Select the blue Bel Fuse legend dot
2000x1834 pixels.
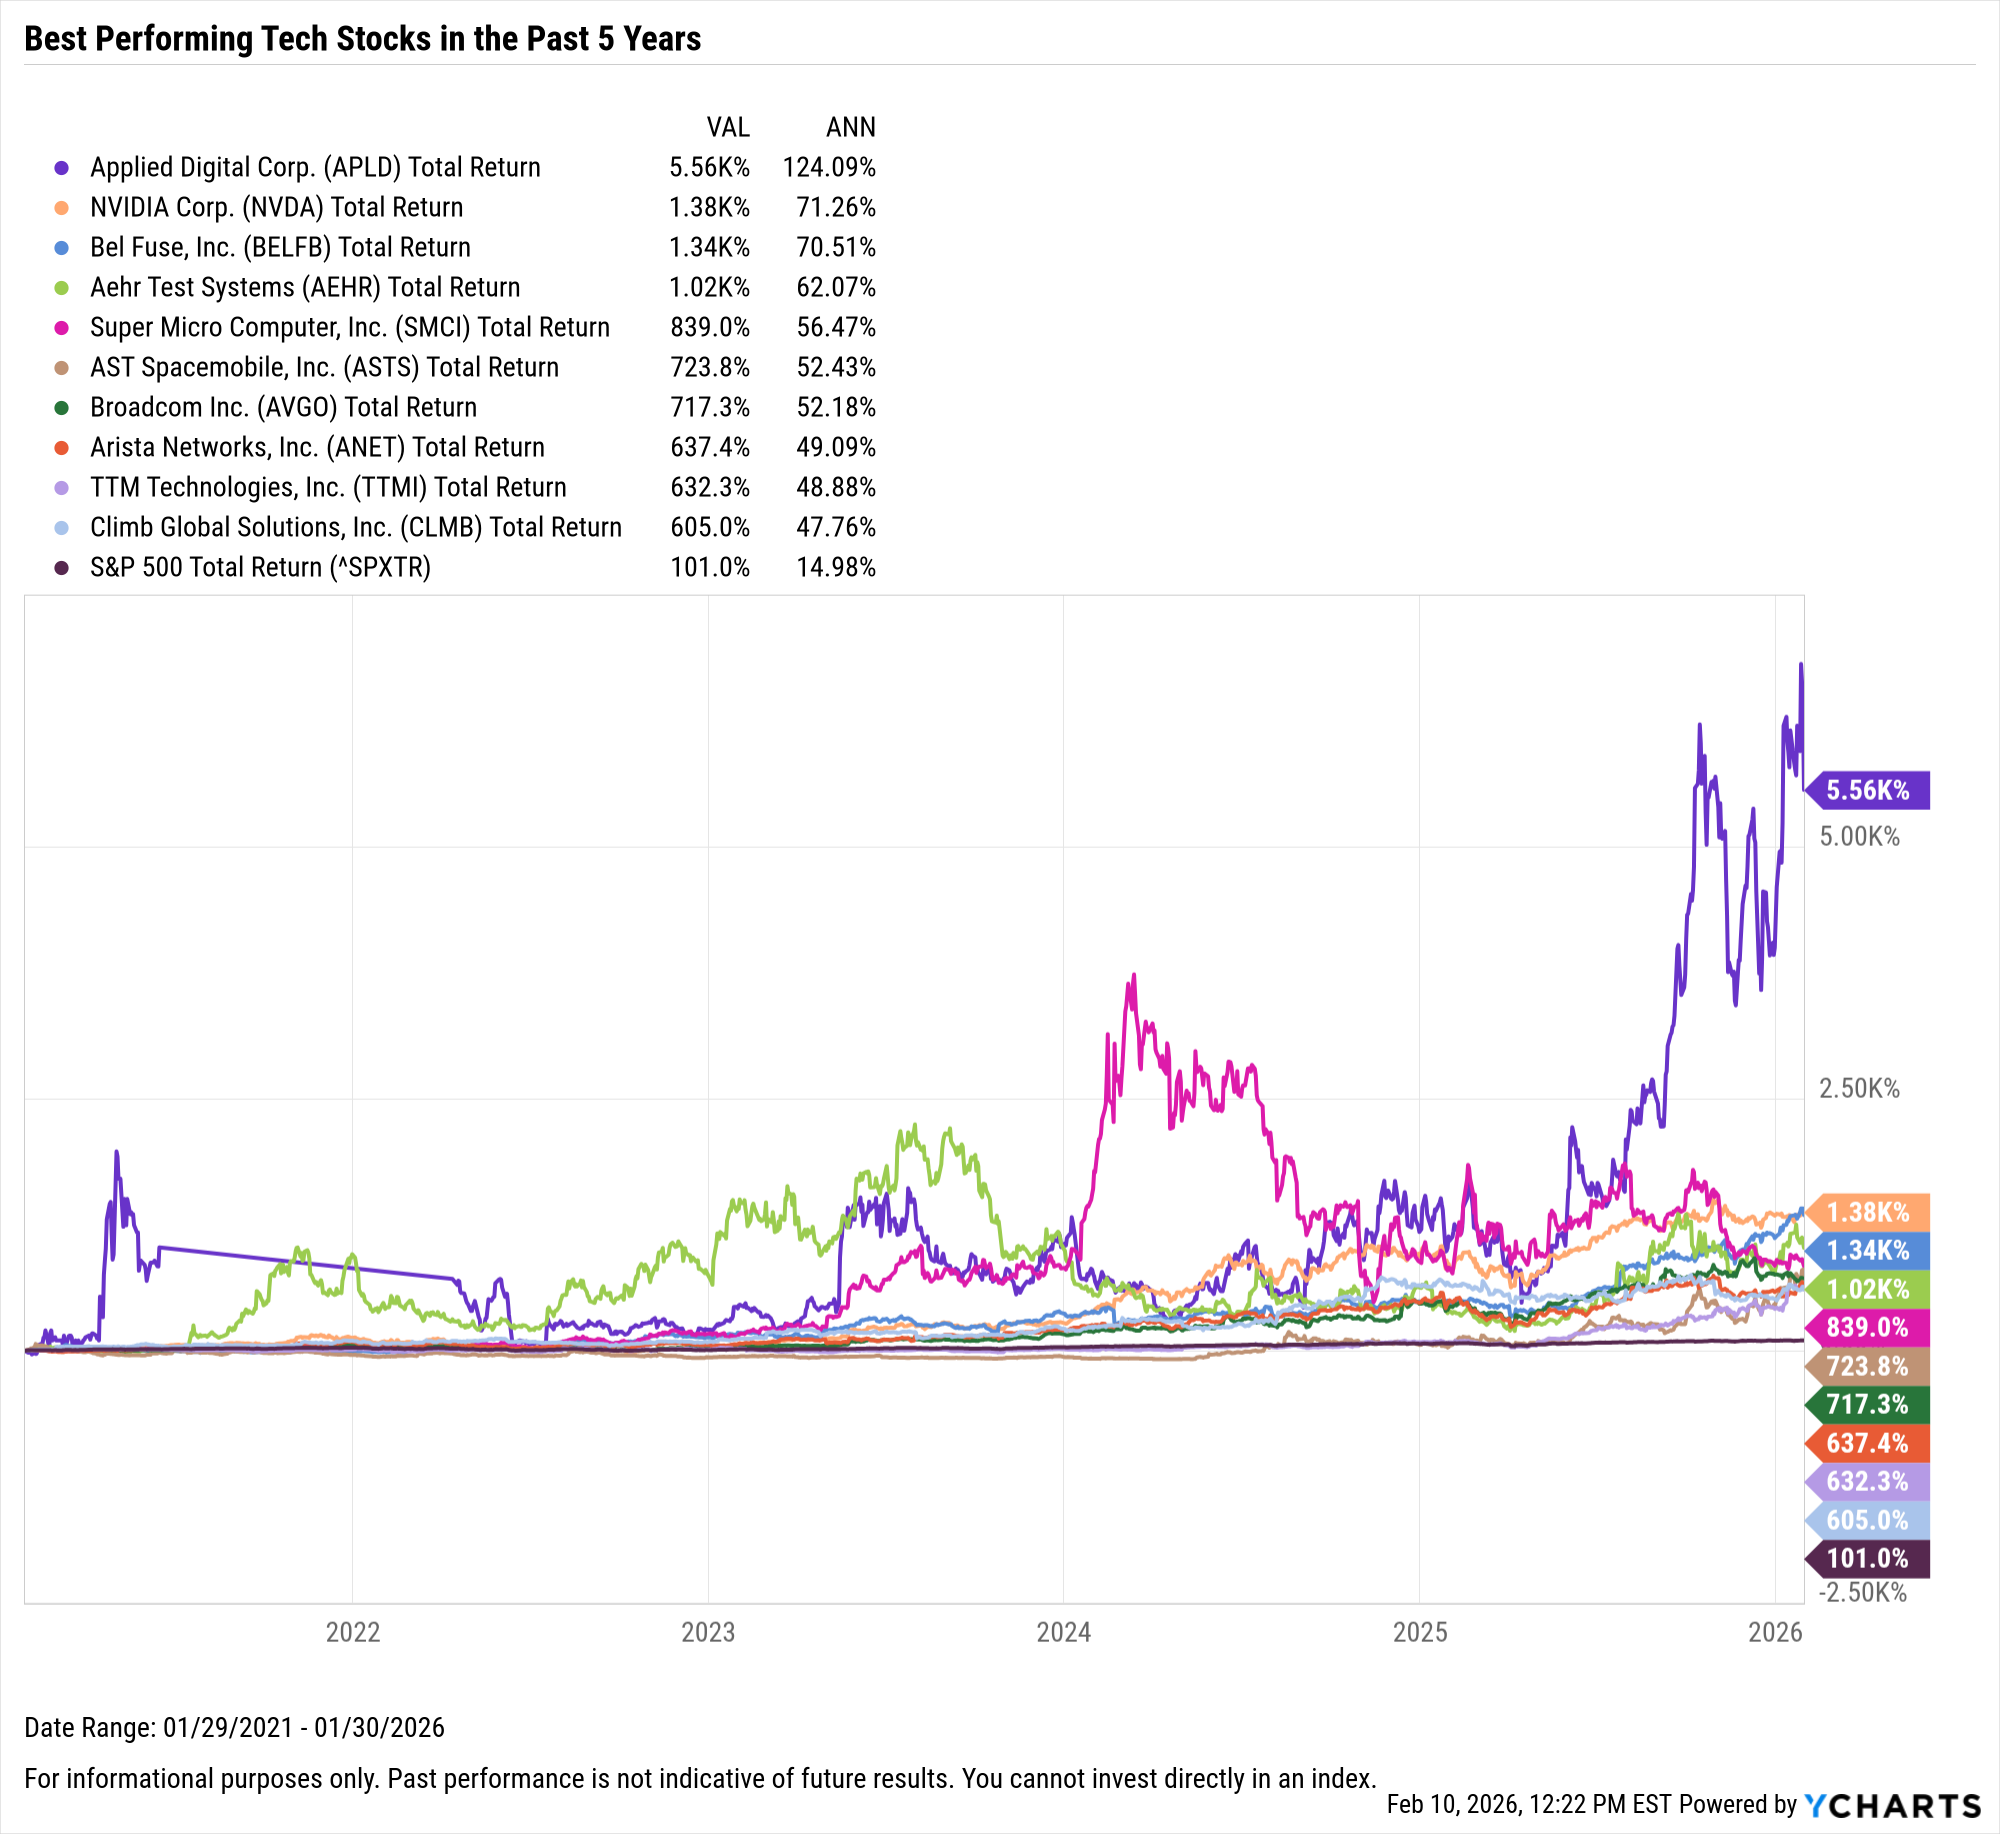click(62, 248)
